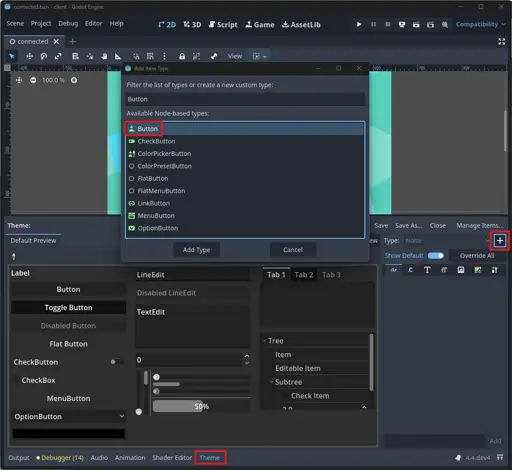Expand the Compatibility renderer dropdown
This screenshot has height=470, width=512.
click(480, 24)
